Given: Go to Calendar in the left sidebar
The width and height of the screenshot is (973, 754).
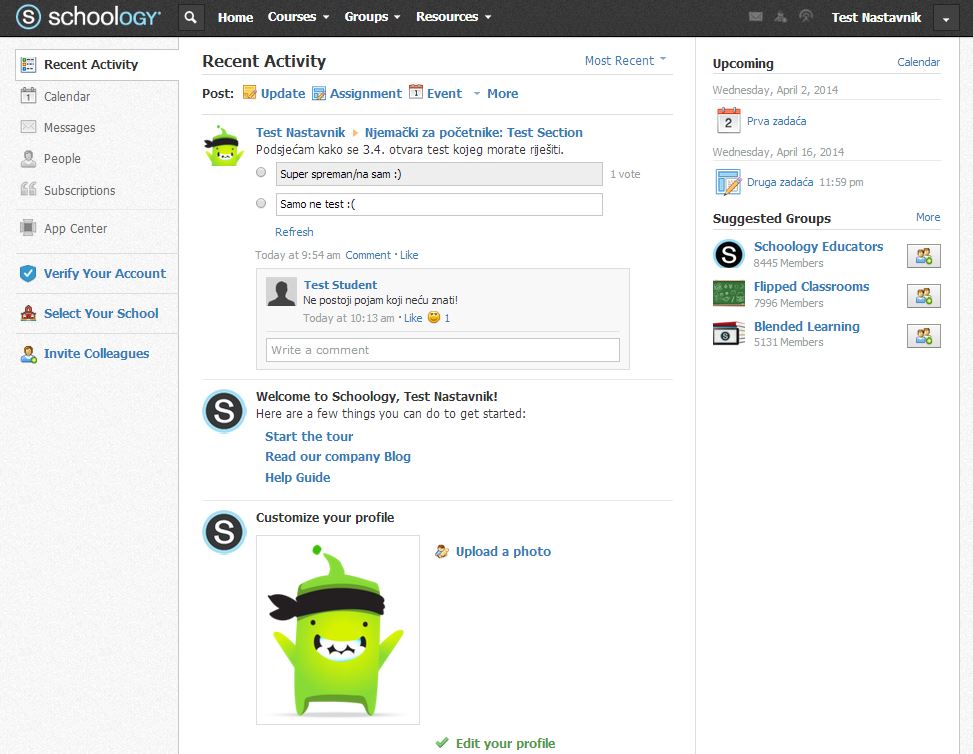Looking at the screenshot, I should pos(66,97).
